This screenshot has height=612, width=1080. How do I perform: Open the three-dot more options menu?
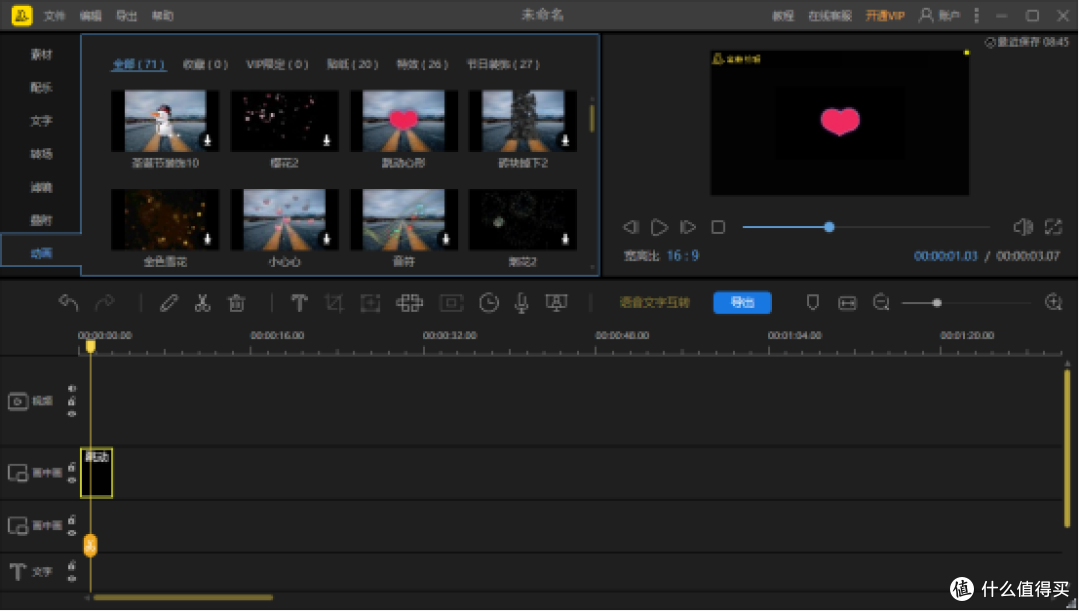pyautogui.click(x=976, y=15)
